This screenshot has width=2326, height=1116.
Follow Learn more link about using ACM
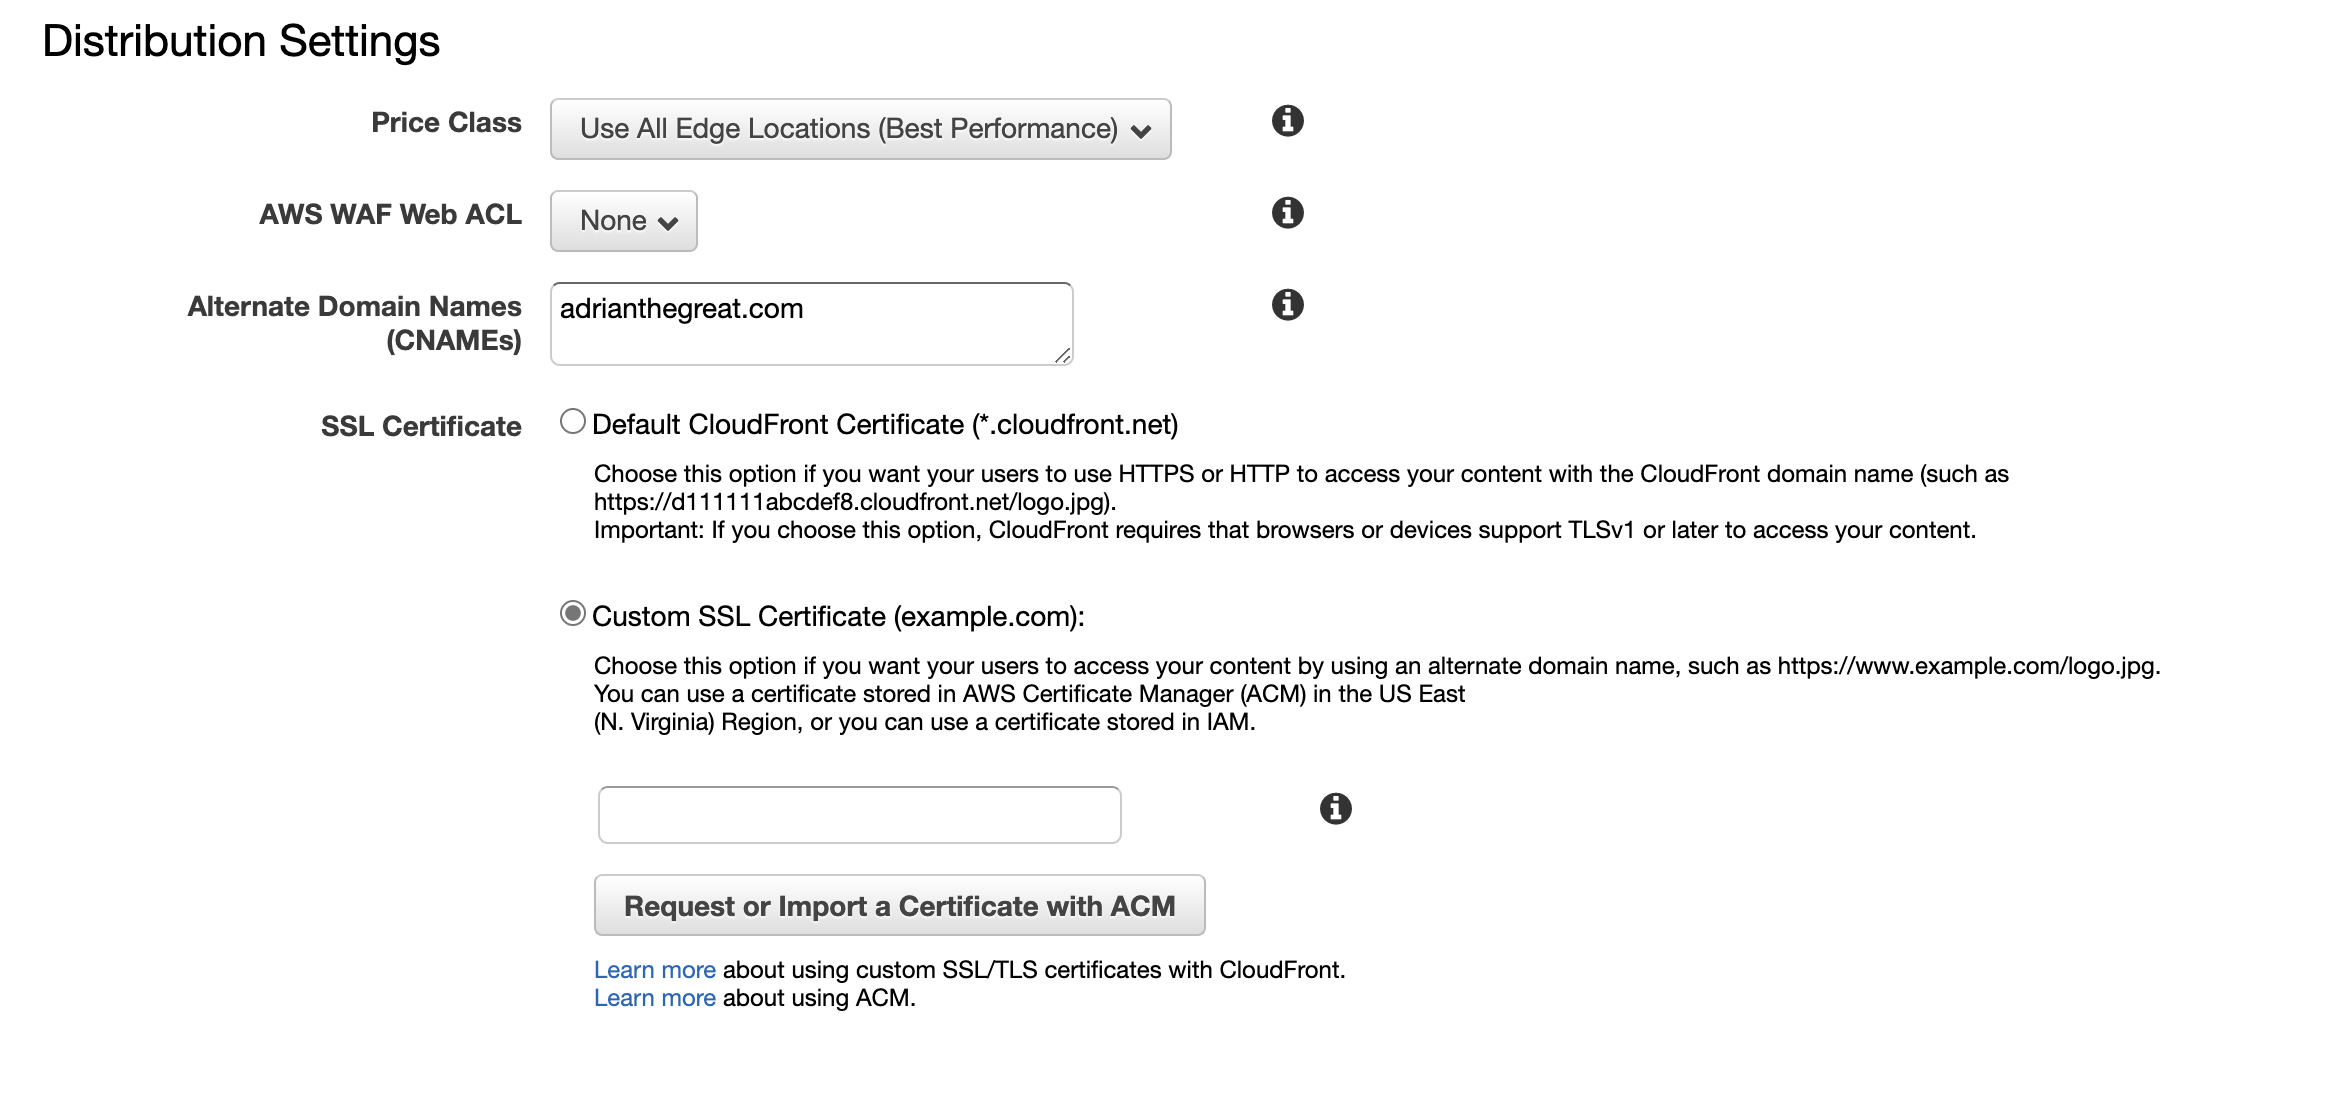pyautogui.click(x=655, y=998)
